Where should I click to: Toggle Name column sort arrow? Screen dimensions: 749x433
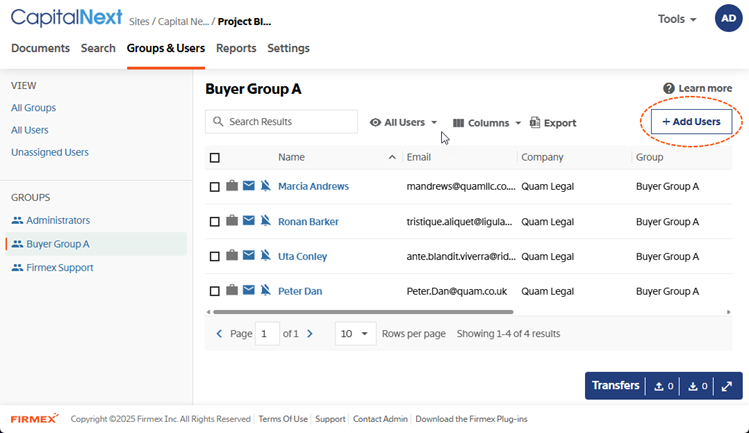click(x=392, y=157)
